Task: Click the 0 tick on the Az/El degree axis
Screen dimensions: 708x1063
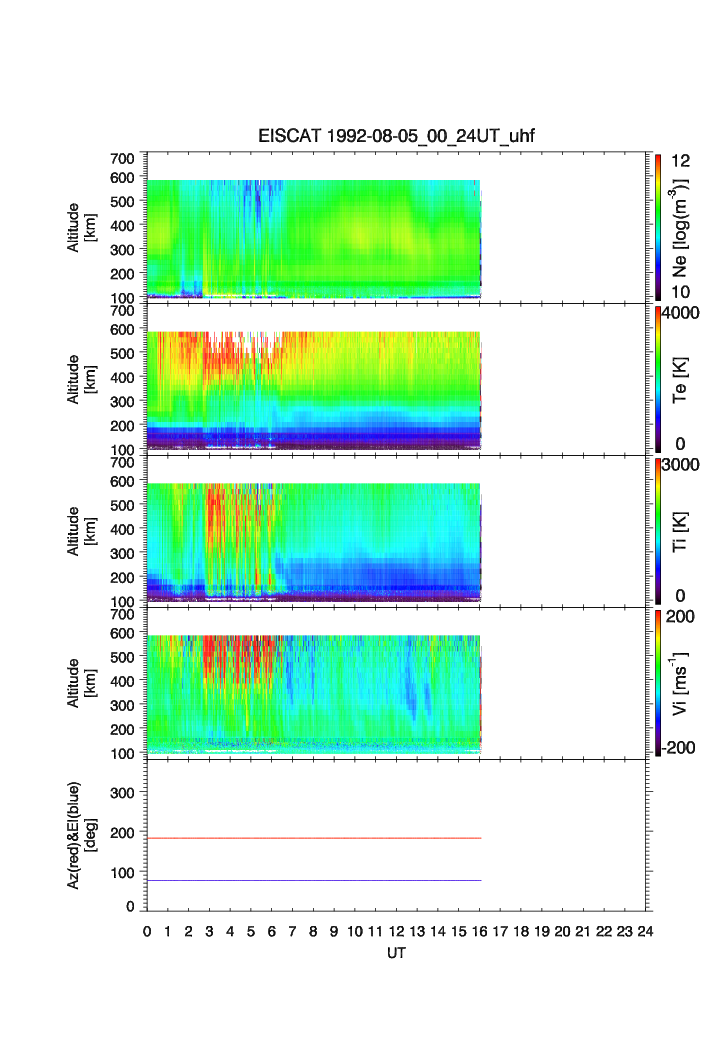Action: tap(130, 906)
